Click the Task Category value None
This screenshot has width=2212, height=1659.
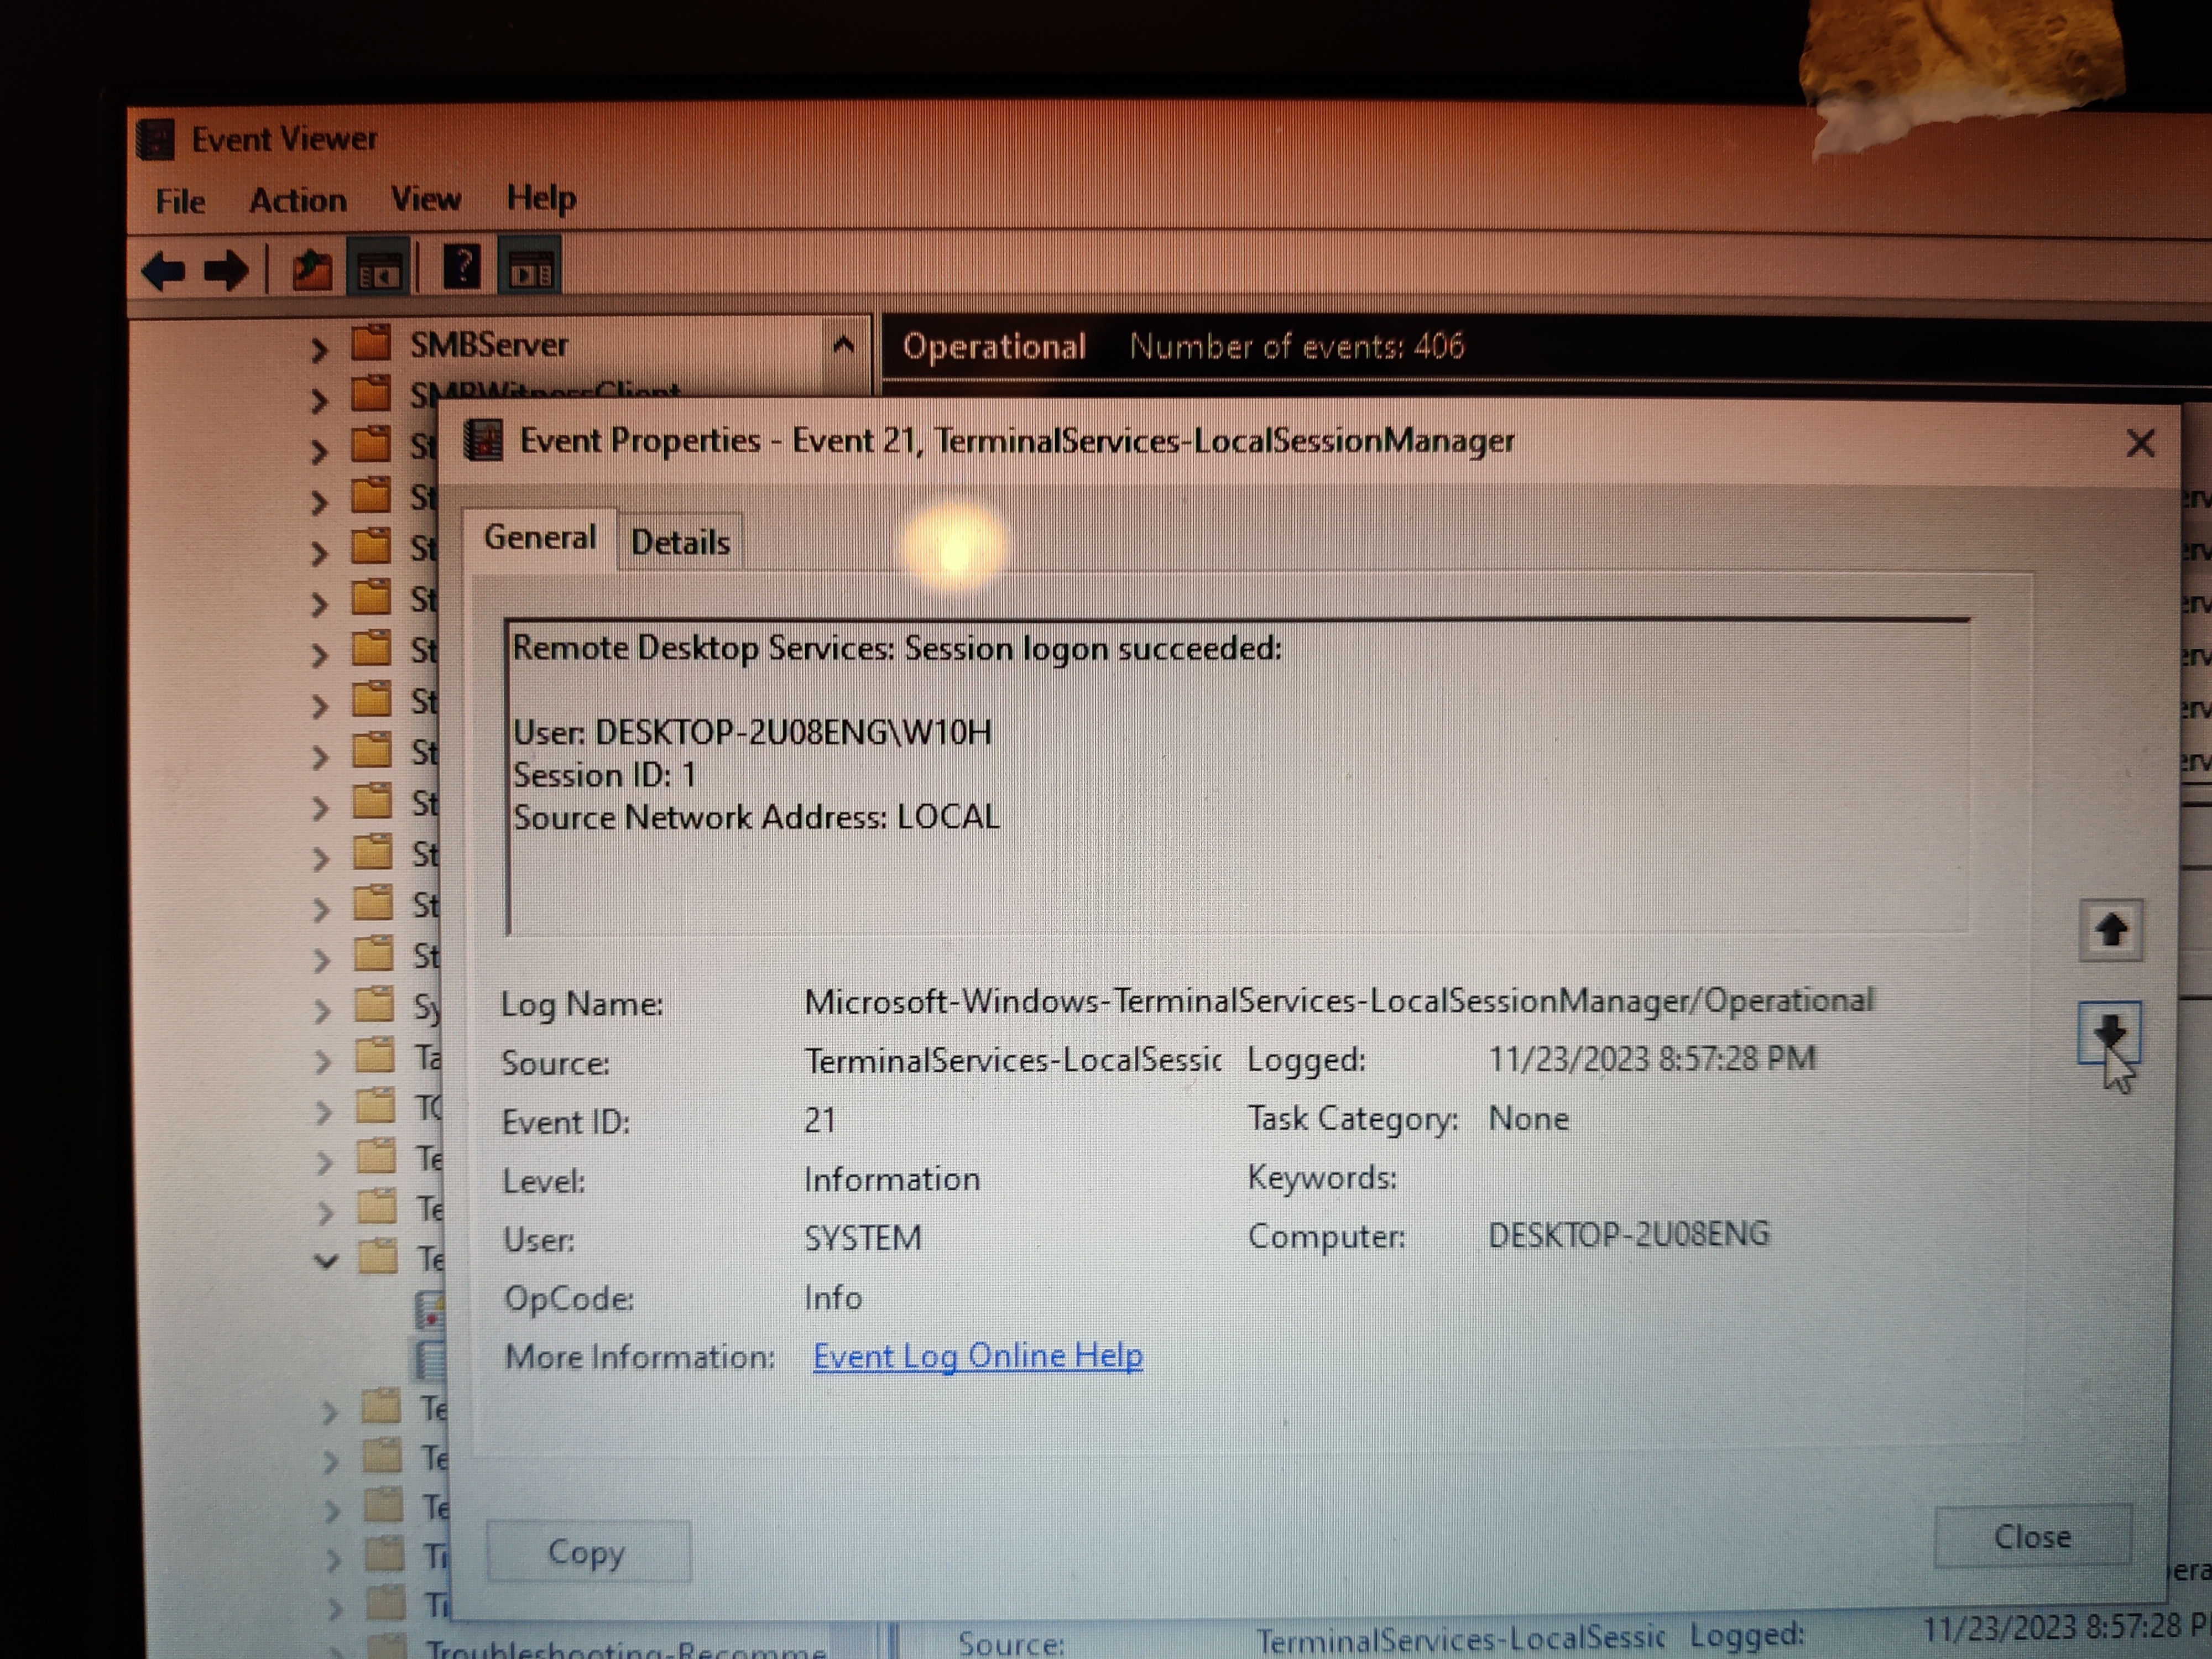pyautogui.click(x=1528, y=1118)
